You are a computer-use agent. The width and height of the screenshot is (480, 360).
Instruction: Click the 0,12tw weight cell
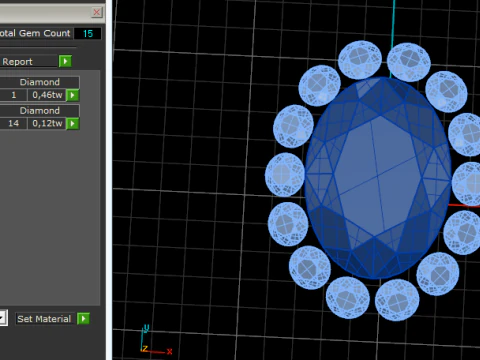(x=47, y=123)
